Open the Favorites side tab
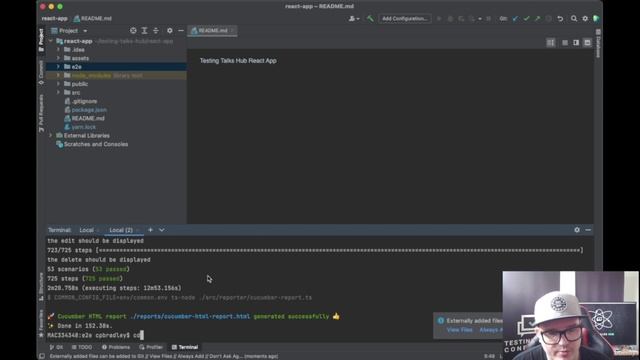Image resolution: width=640 pixels, height=360 pixels. tap(41, 323)
